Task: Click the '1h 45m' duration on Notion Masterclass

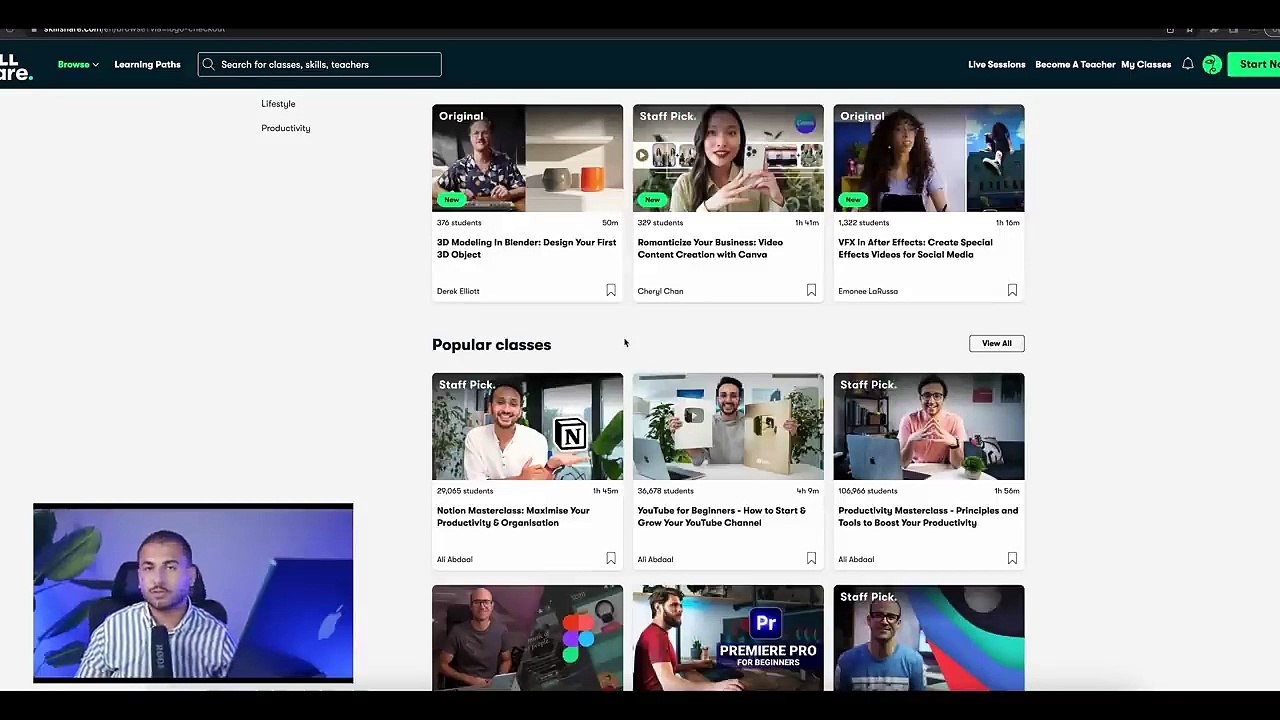Action: click(606, 491)
